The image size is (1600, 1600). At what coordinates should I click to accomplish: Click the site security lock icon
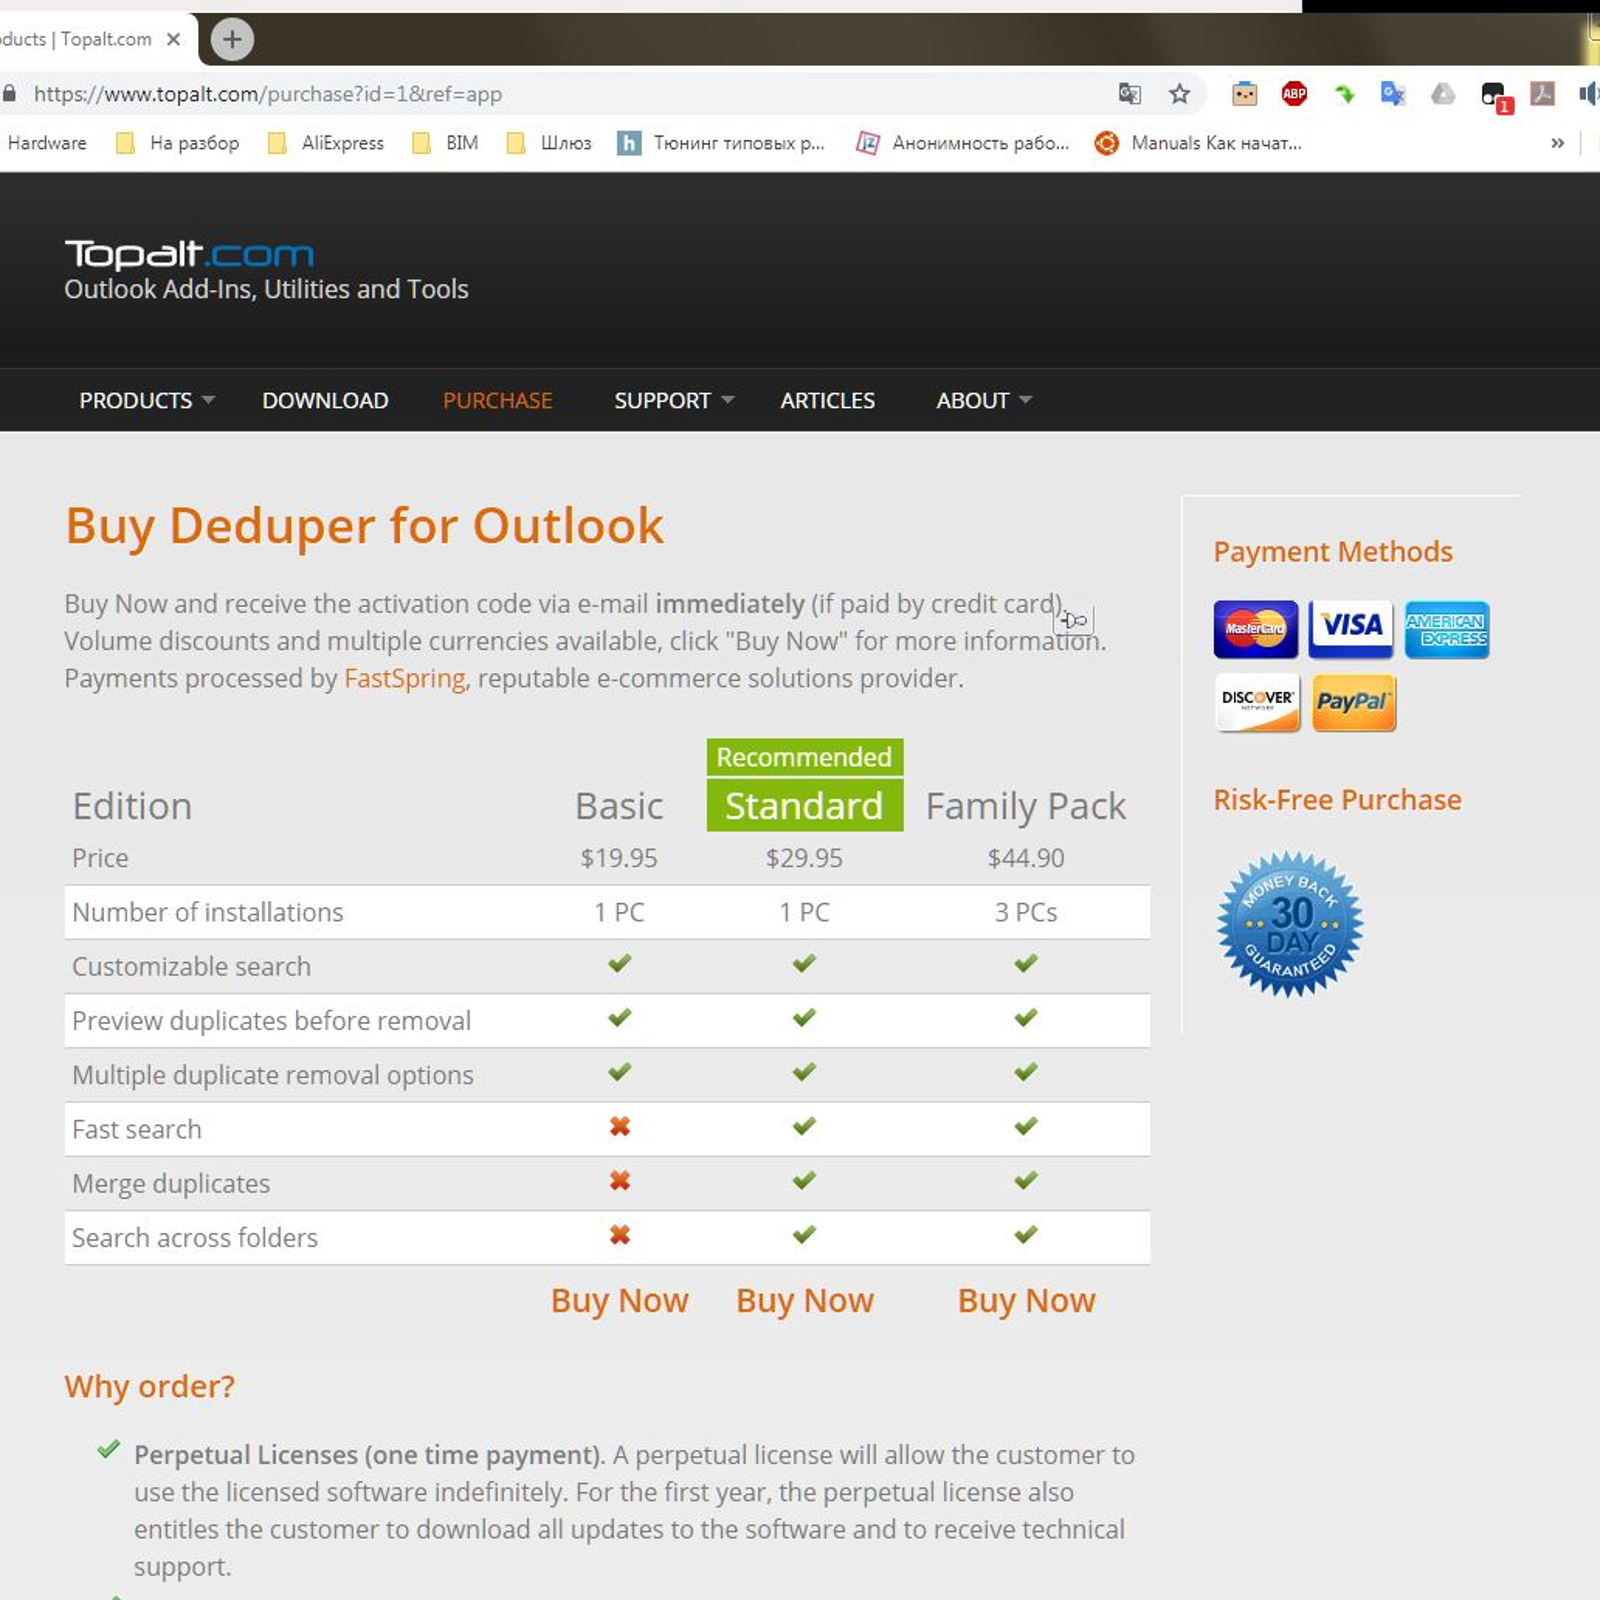10,94
